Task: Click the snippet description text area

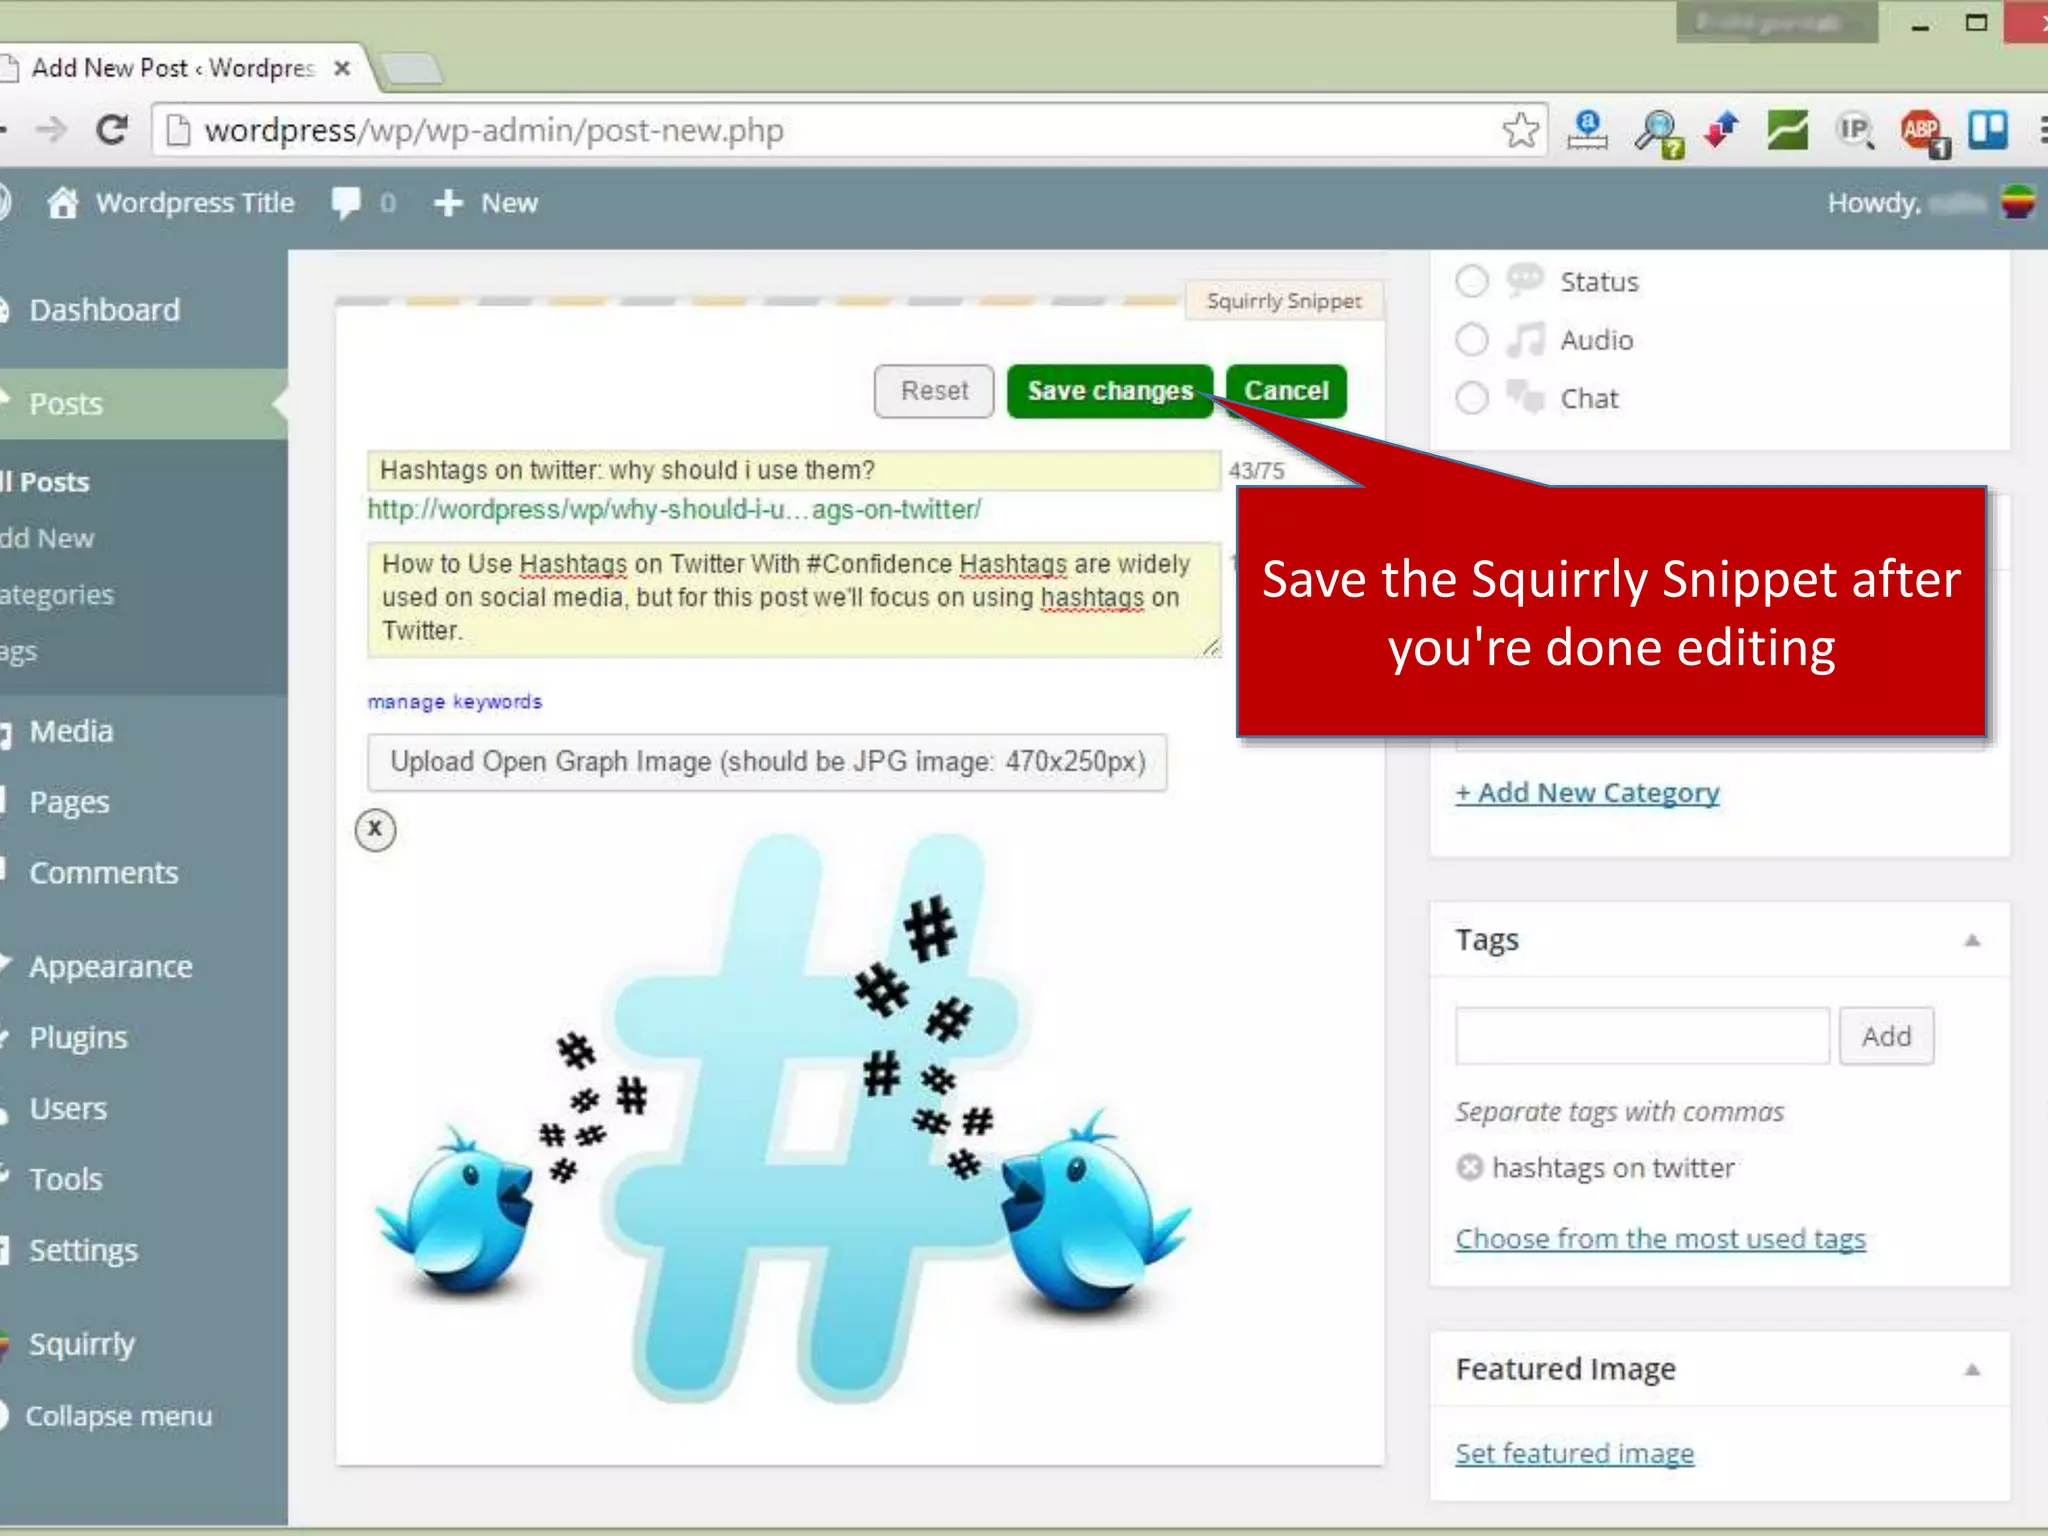Action: 794,599
